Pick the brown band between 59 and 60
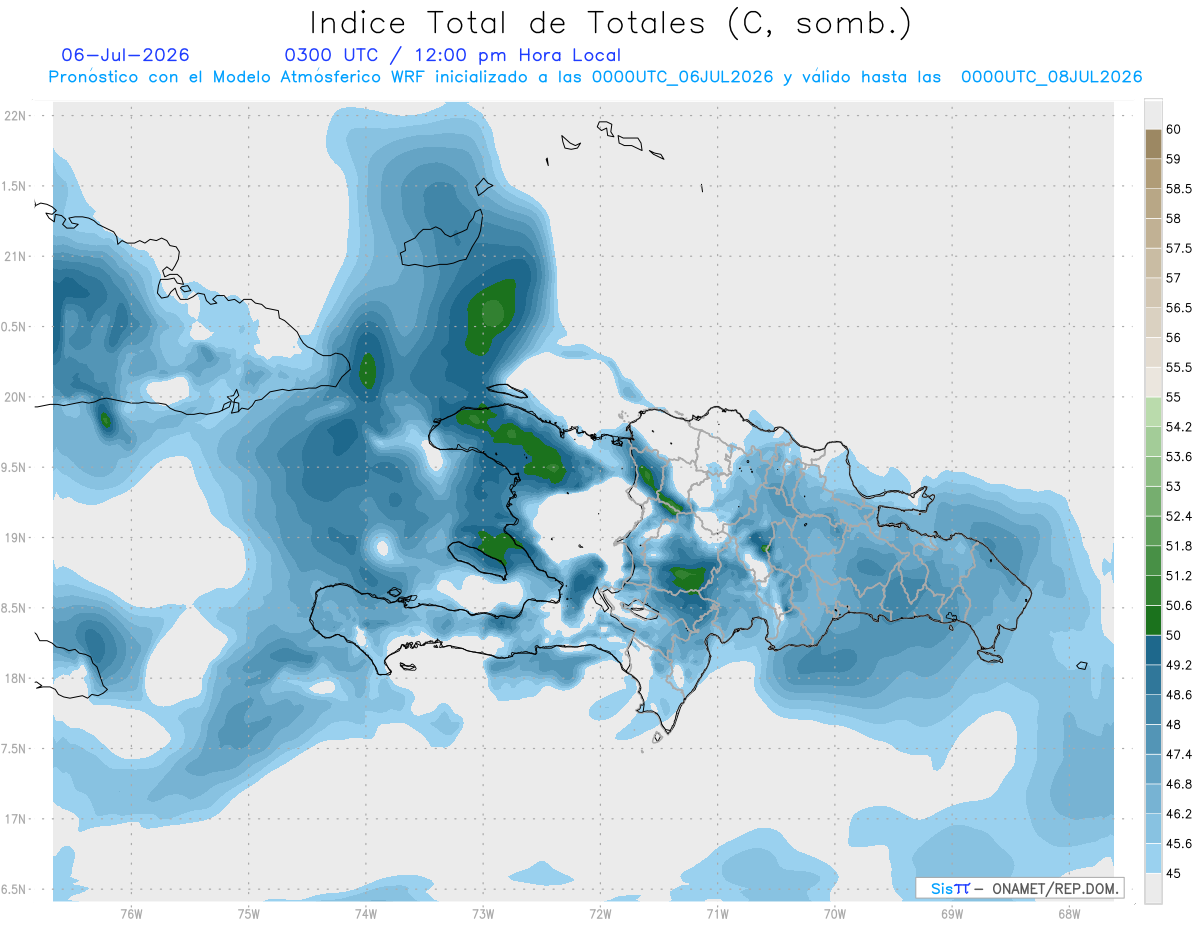 1153,144
